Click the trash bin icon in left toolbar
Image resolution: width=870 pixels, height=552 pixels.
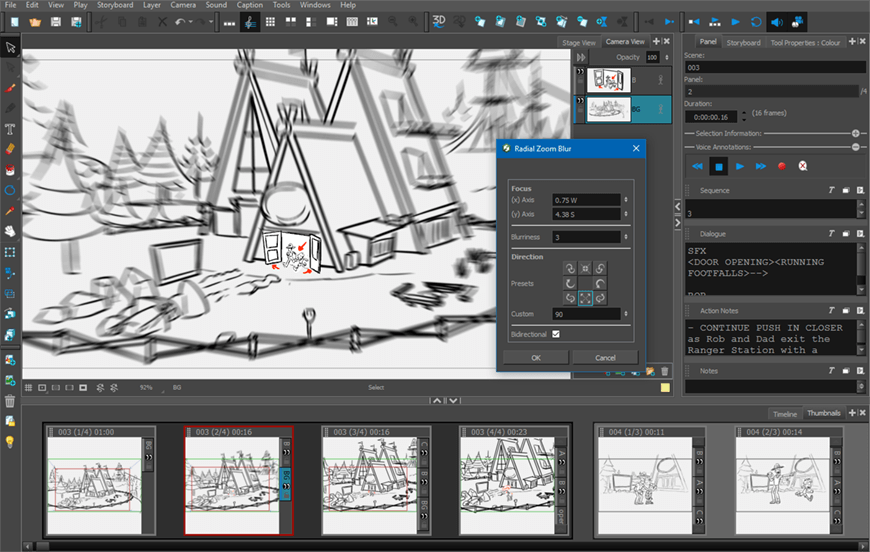(10, 401)
